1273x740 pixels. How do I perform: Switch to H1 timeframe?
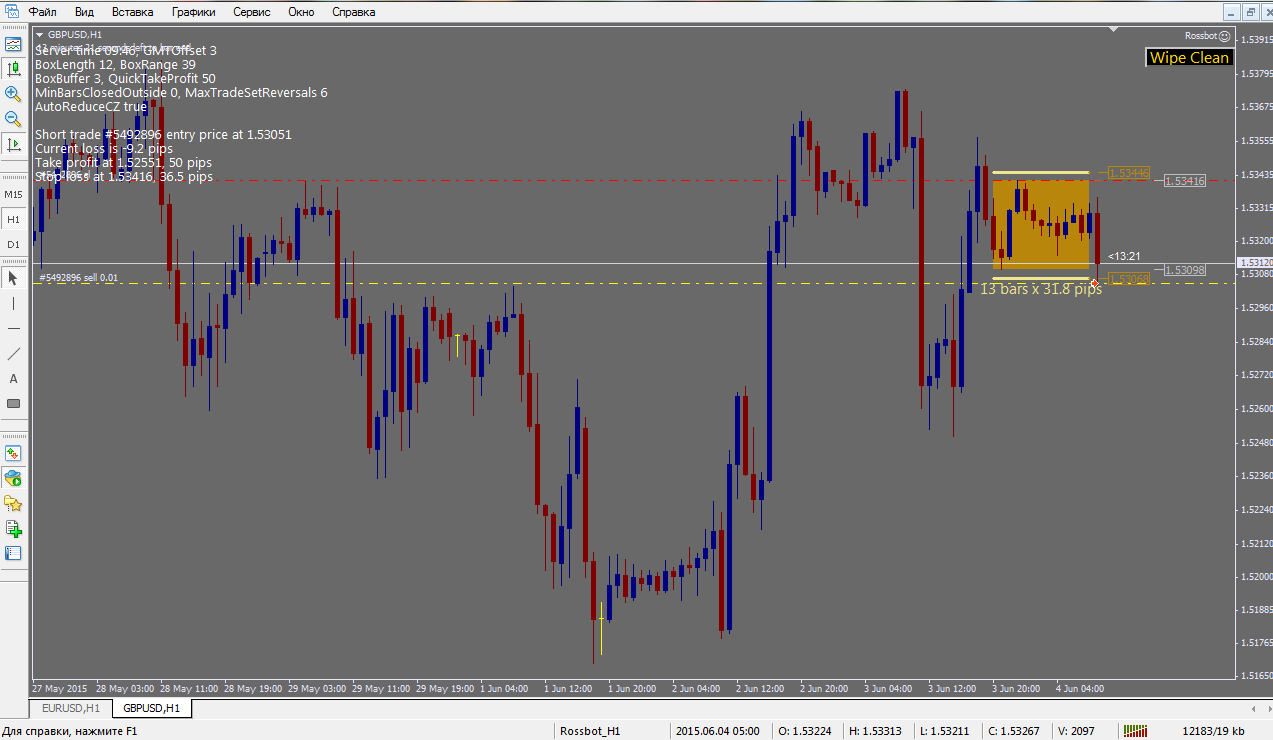coord(13,219)
